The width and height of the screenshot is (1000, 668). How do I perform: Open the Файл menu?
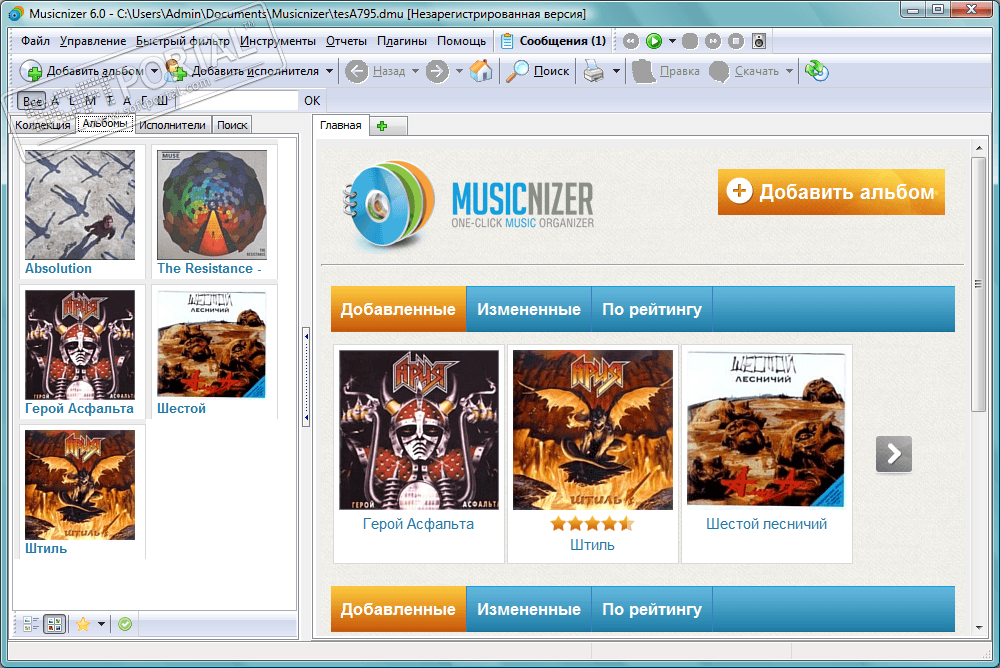point(35,41)
